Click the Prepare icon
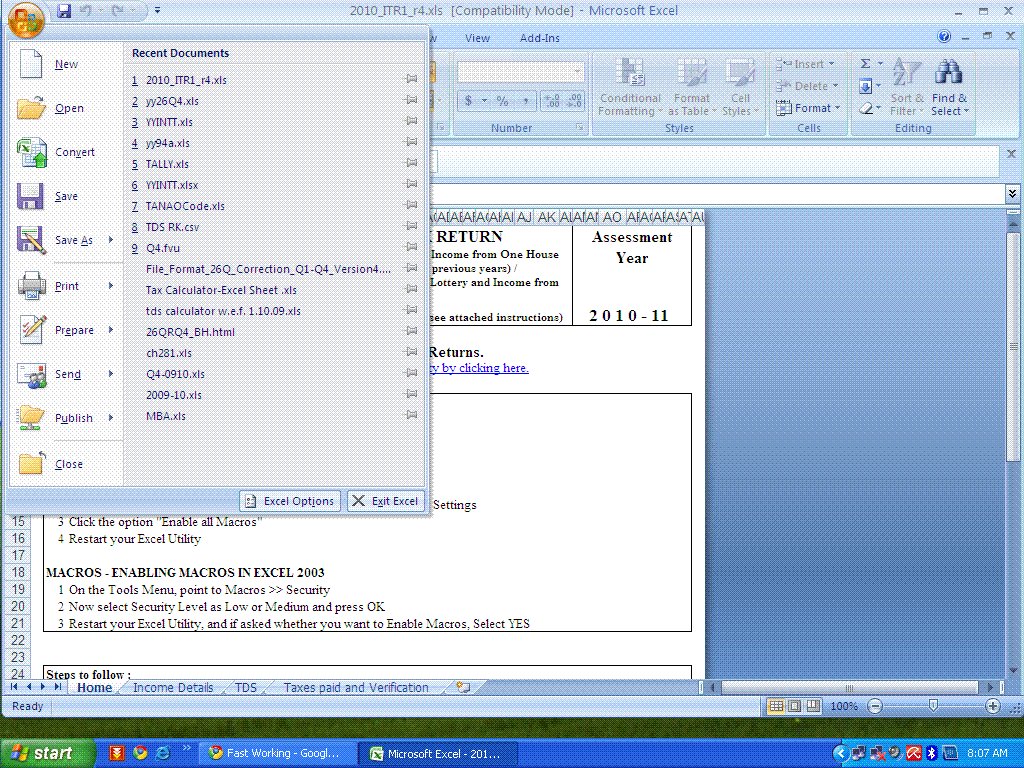 [x=32, y=330]
